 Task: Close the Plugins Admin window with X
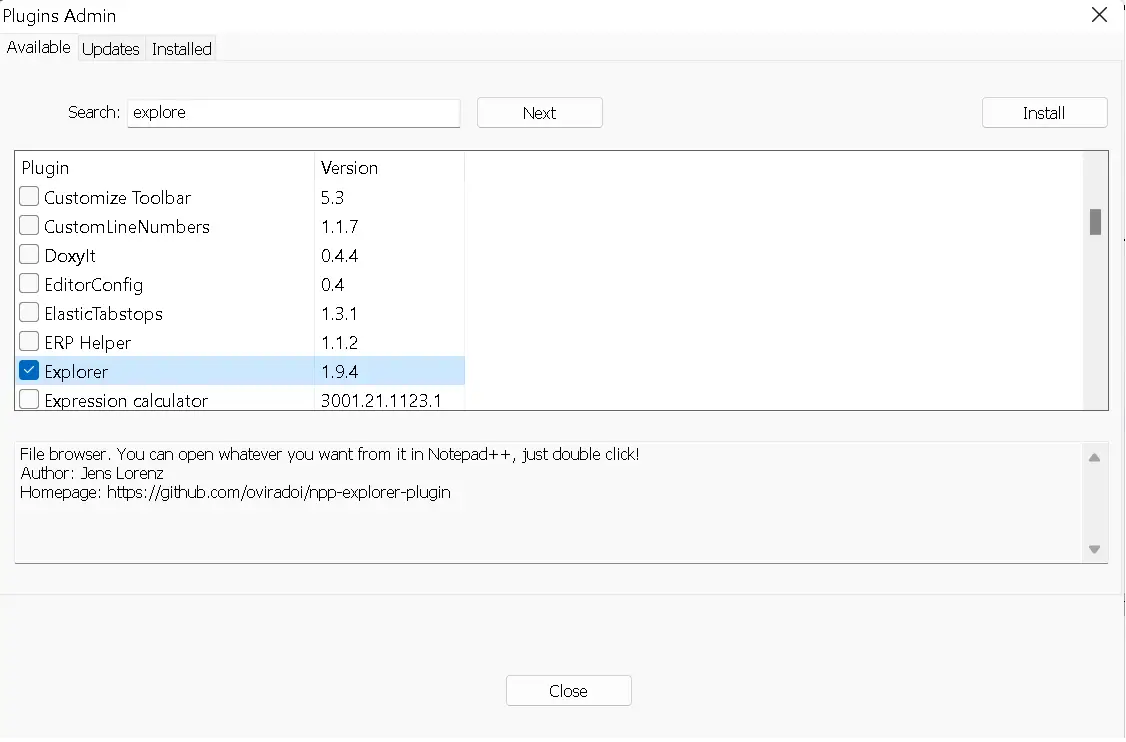click(x=1099, y=15)
